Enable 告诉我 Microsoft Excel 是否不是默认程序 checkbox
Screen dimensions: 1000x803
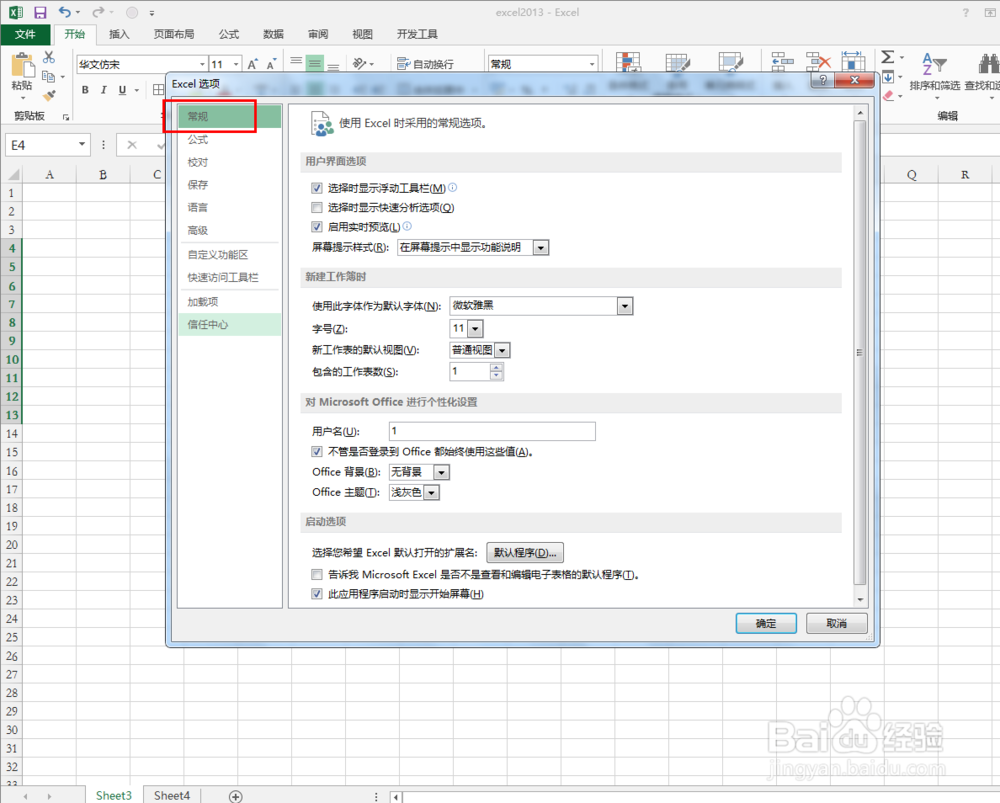click(x=316, y=575)
